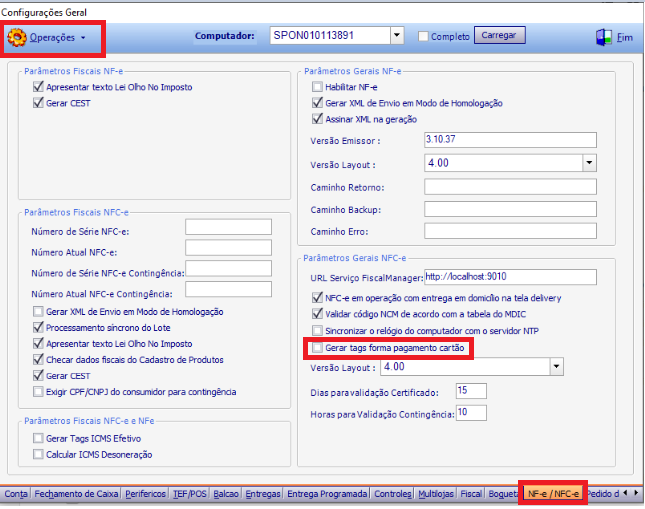645x509 pixels.
Task: Open the Operações dropdown arrow
Action: coord(83,38)
